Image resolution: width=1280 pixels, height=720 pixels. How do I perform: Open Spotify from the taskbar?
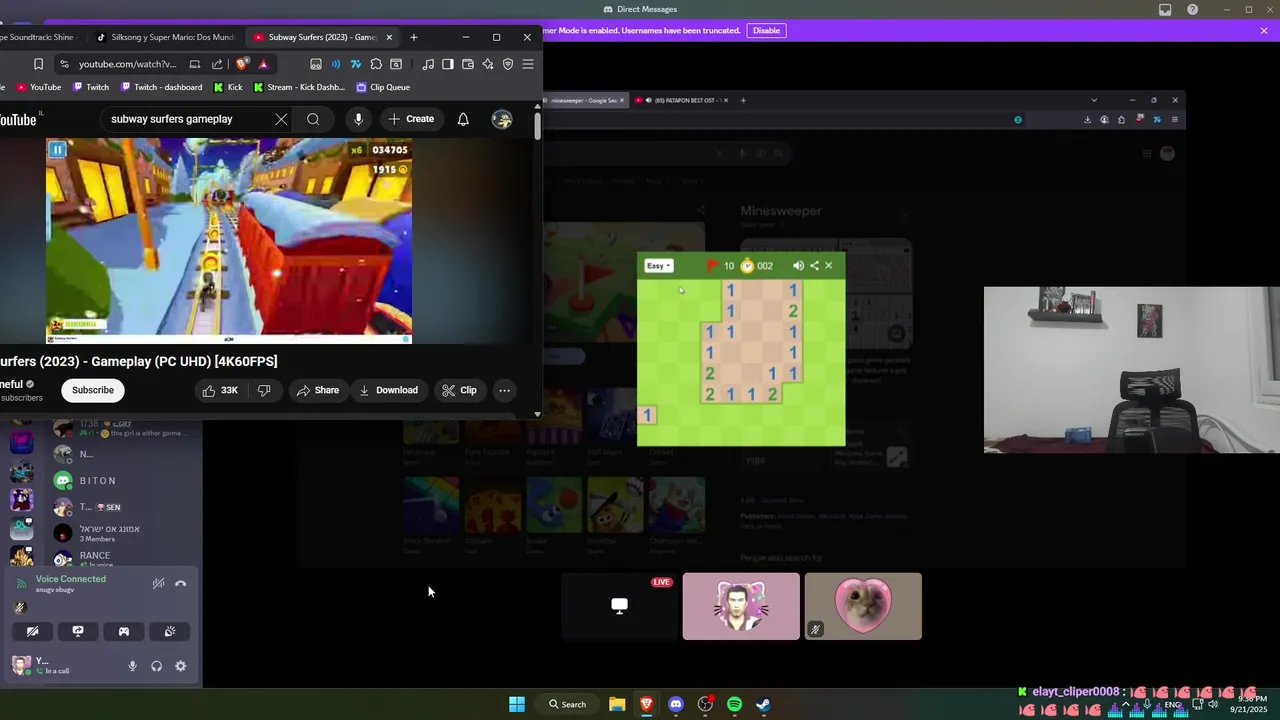[x=735, y=704]
